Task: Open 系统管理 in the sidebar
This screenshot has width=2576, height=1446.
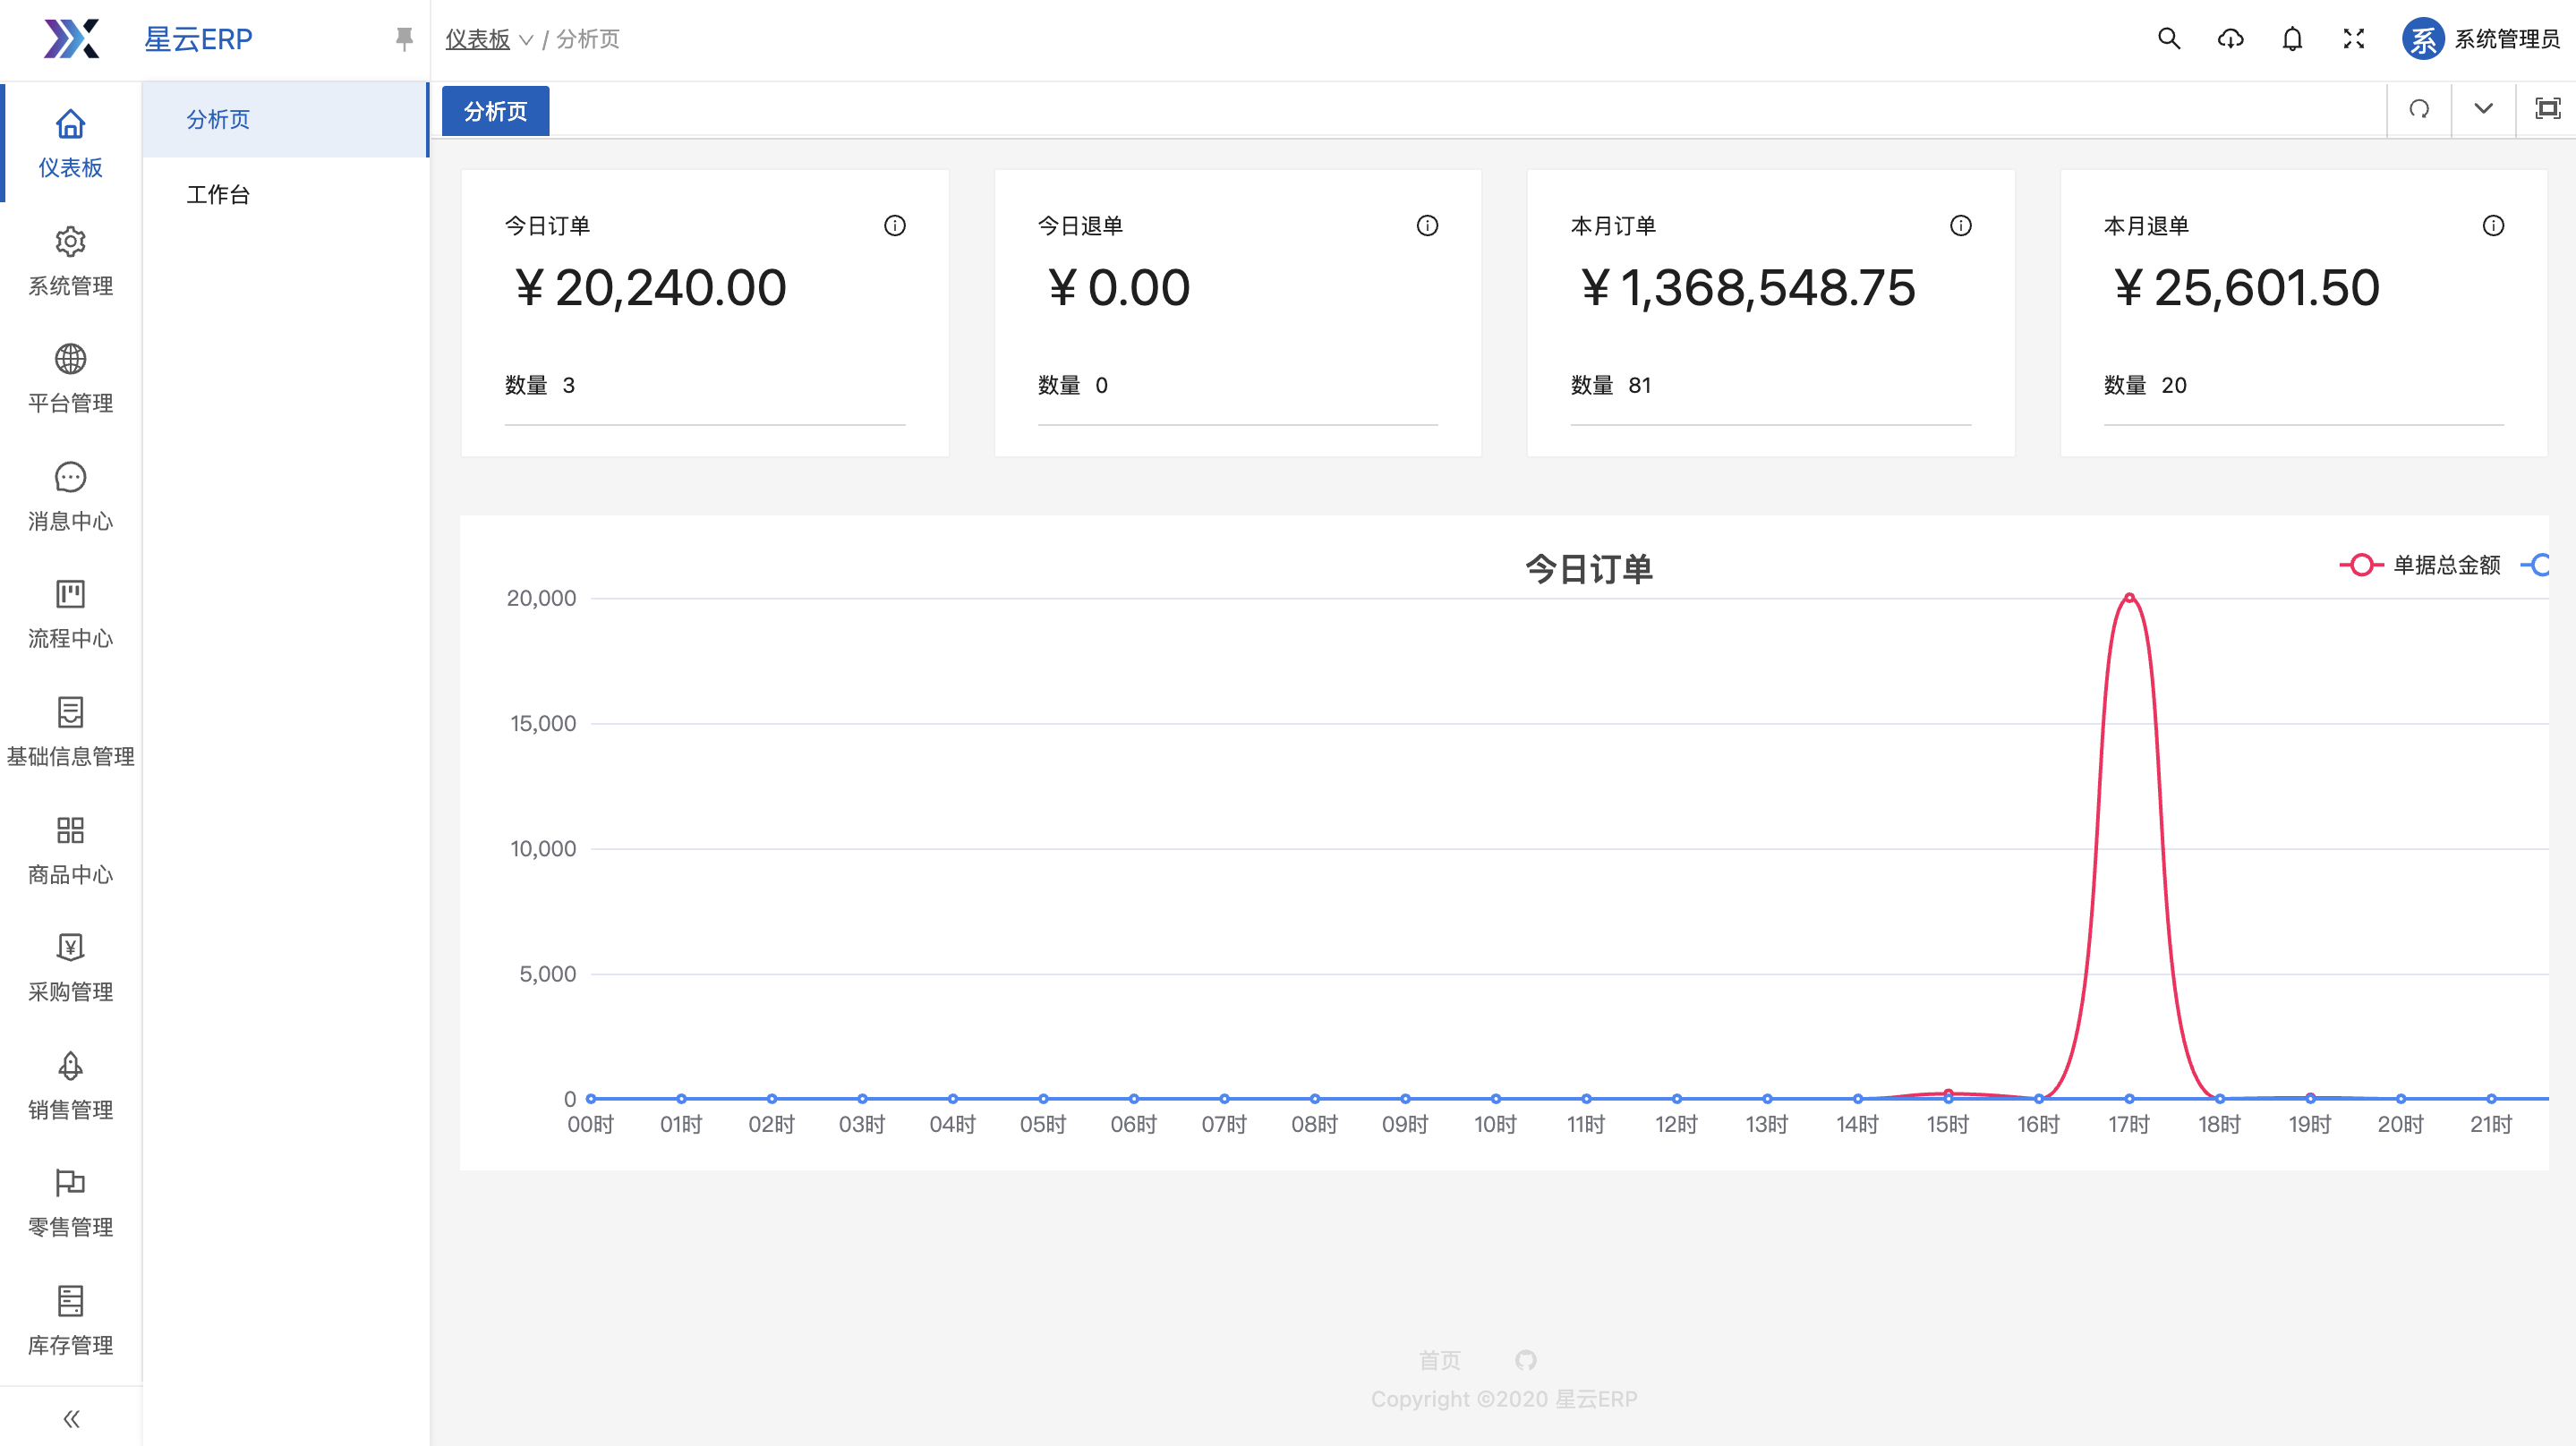Action: [x=70, y=262]
